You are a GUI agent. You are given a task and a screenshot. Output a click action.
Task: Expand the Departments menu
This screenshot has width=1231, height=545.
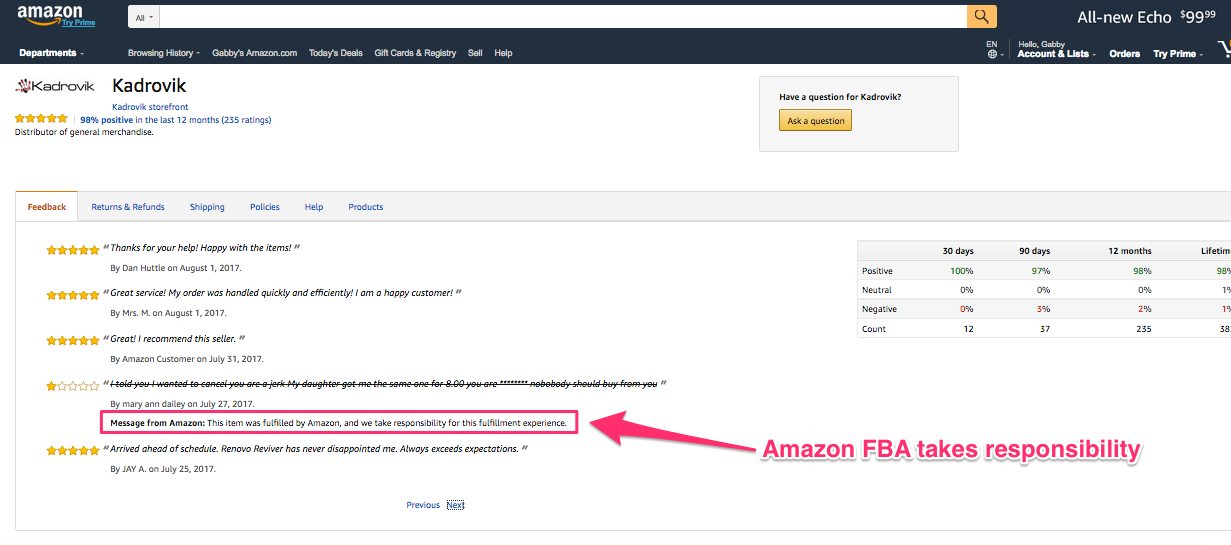(x=52, y=53)
